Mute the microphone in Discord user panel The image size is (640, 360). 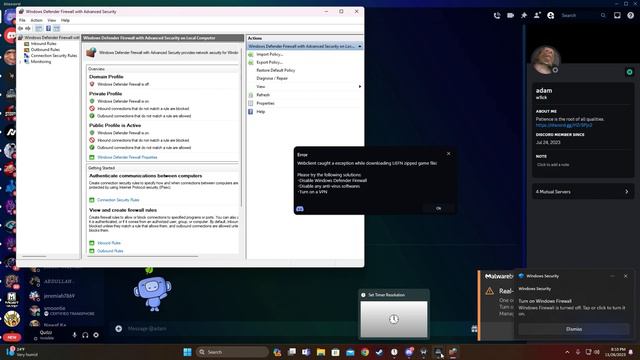click(x=74, y=335)
